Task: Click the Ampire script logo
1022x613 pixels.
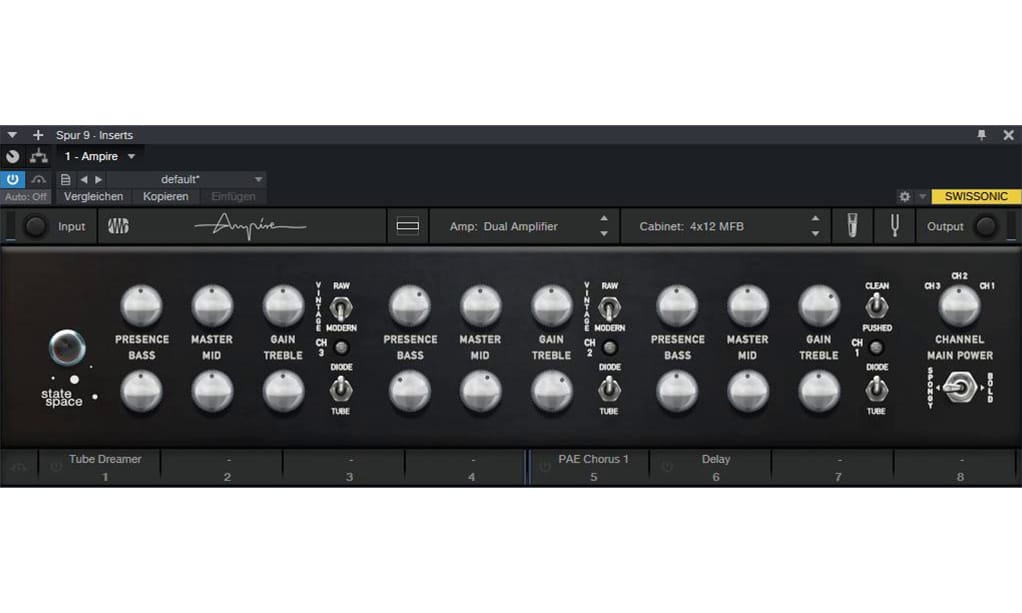Action: [x=250, y=226]
